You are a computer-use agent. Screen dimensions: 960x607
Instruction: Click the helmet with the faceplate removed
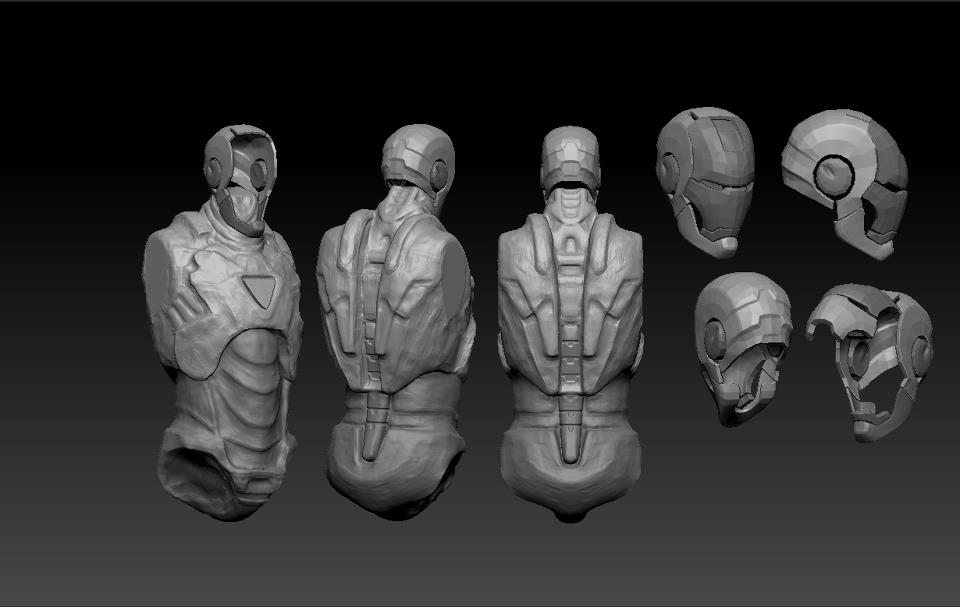(743, 349)
